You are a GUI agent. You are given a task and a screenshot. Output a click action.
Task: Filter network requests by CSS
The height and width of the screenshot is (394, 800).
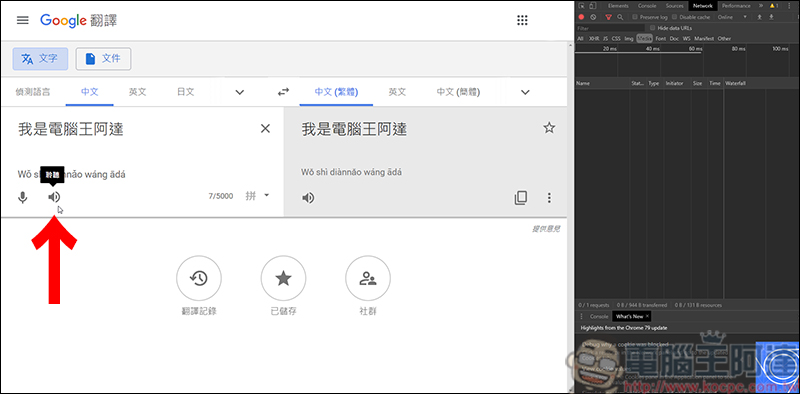tap(616, 38)
